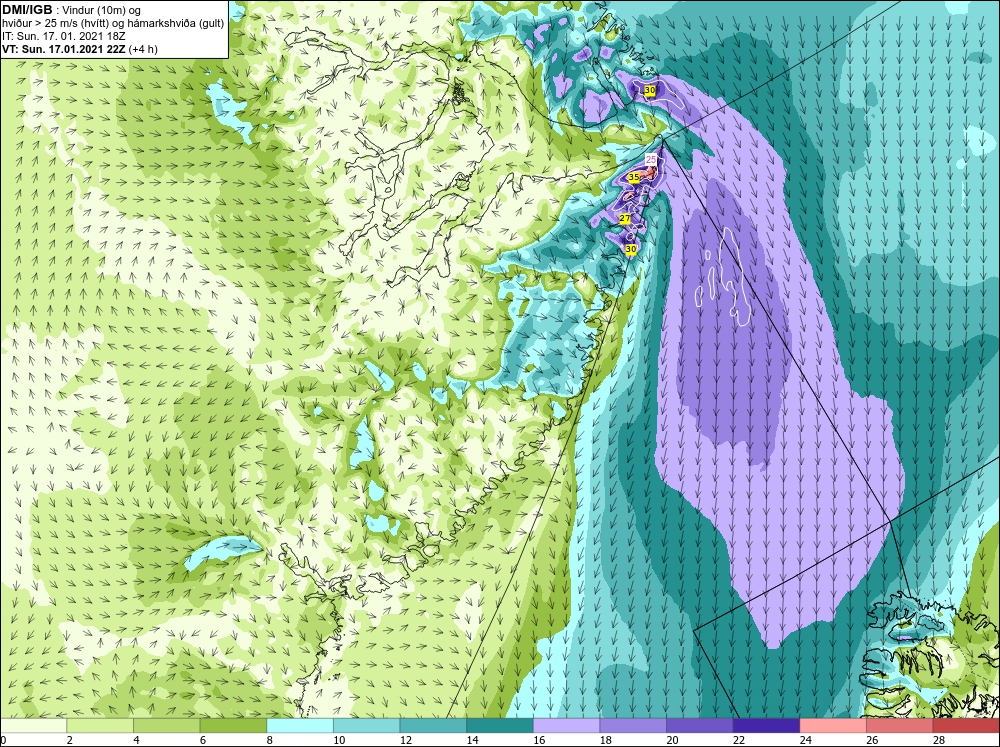
Task: Click the legend scale number 8
Action: pos(269,740)
